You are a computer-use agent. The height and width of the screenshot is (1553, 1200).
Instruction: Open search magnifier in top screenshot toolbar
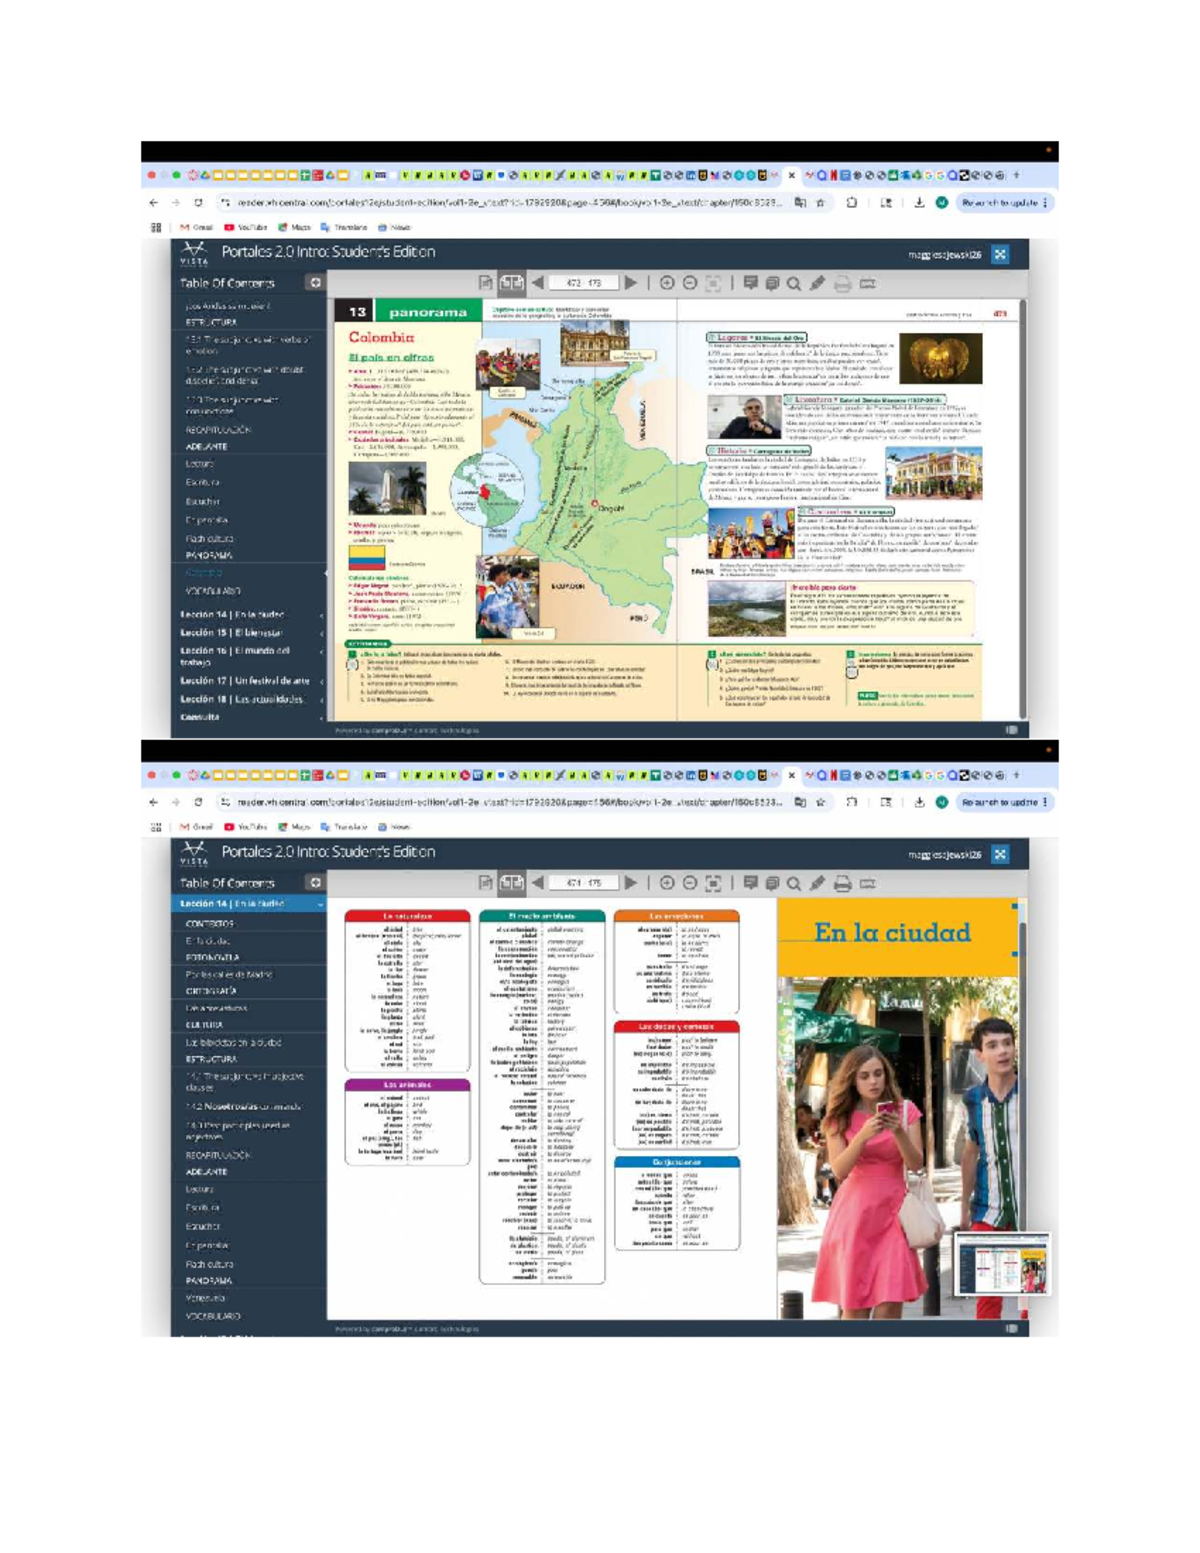click(x=794, y=283)
